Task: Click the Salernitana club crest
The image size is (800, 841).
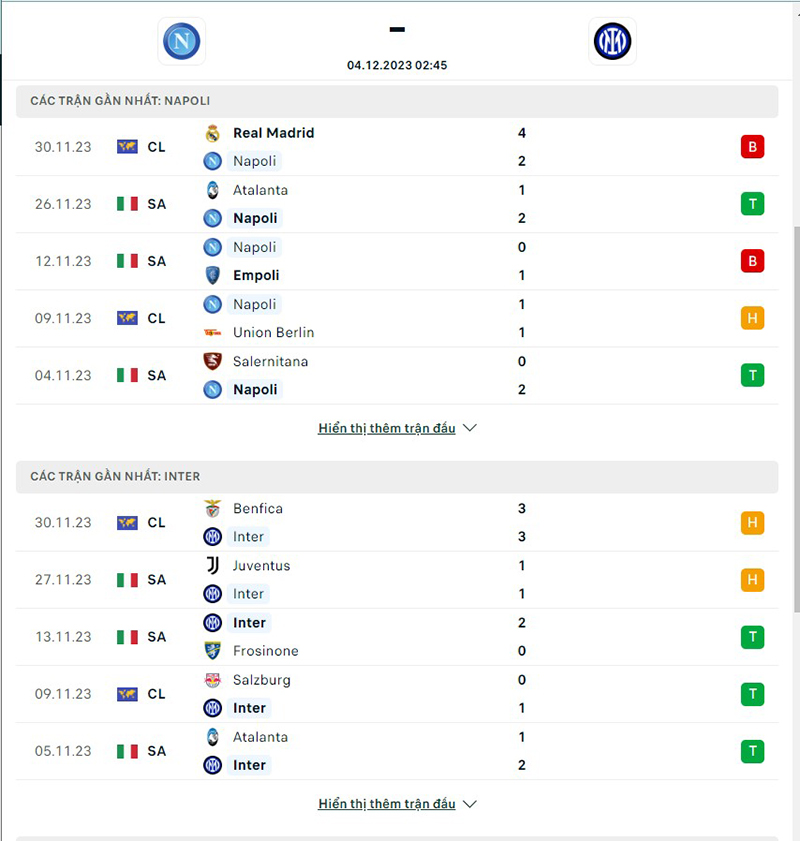Action: point(211,361)
